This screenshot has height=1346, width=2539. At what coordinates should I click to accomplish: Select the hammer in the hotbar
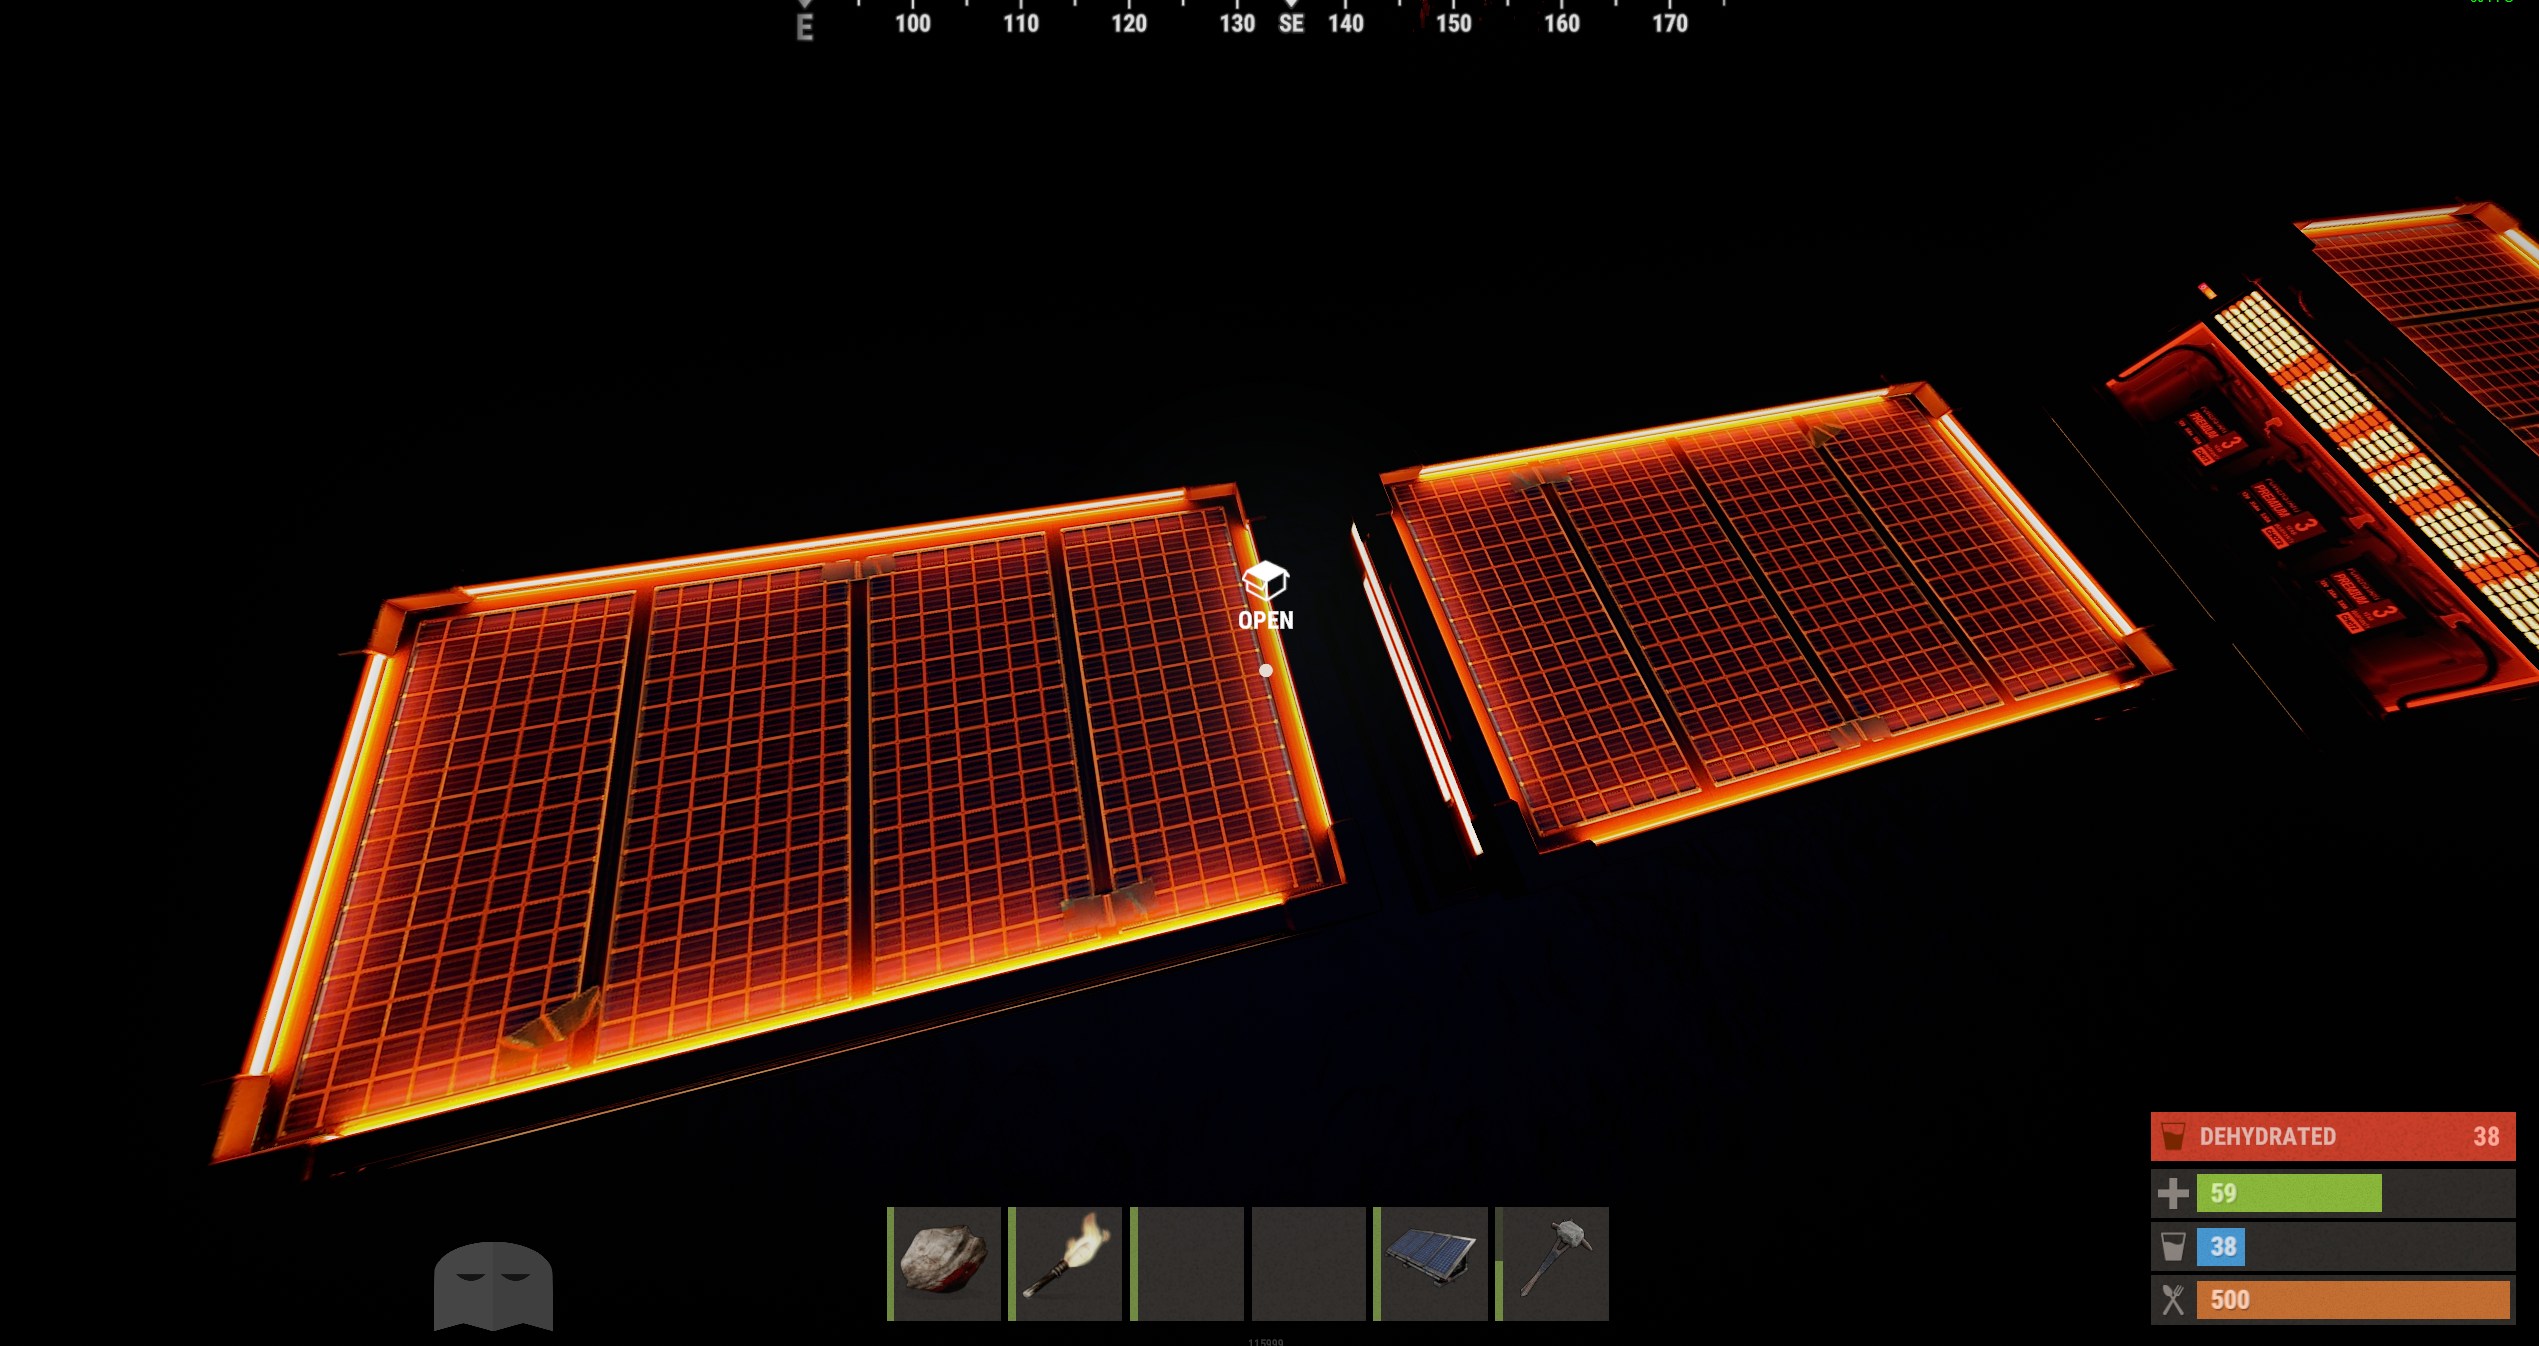click(1553, 1263)
